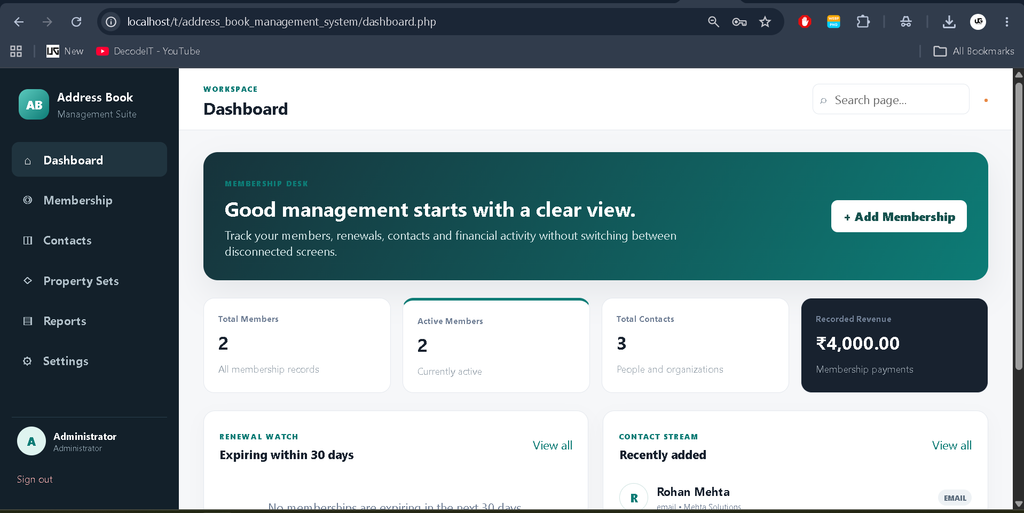Click the Active Members card
The width and height of the screenshot is (1024, 513).
(x=496, y=345)
